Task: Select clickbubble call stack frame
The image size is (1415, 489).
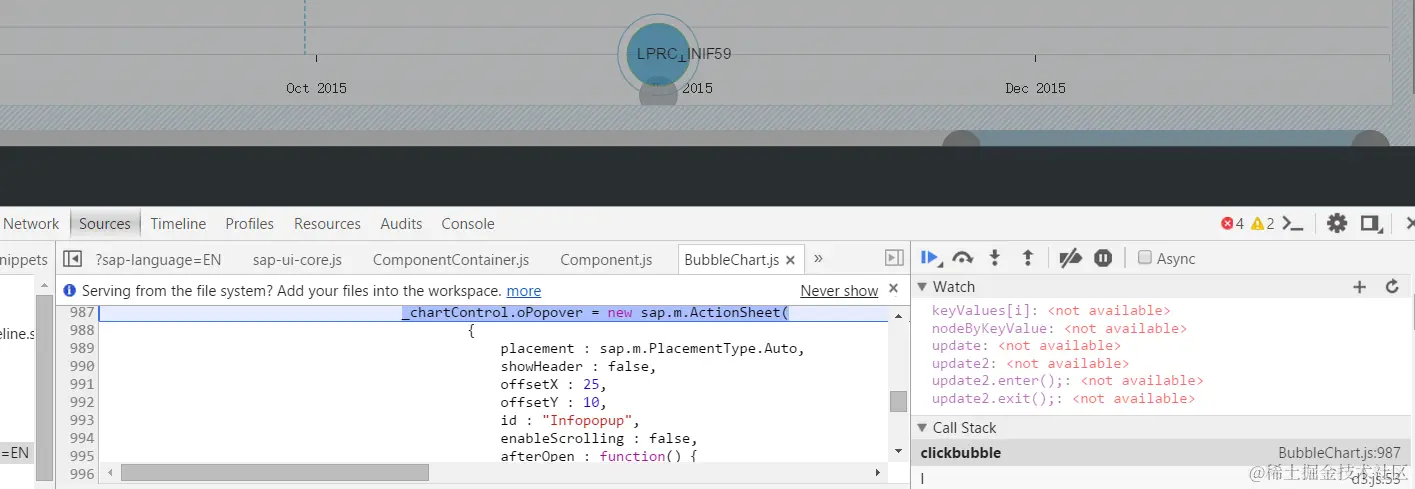Action: pyautogui.click(x=1161, y=453)
